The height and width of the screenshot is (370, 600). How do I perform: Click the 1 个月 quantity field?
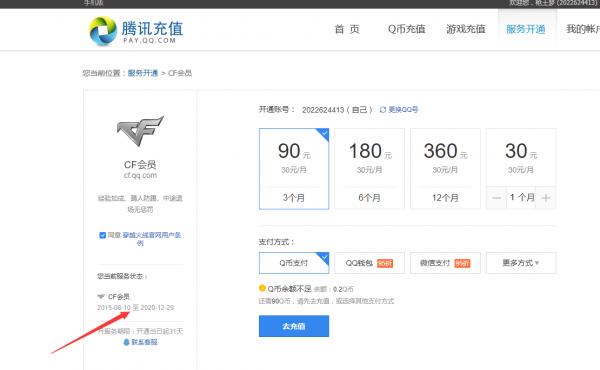[x=521, y=198]
